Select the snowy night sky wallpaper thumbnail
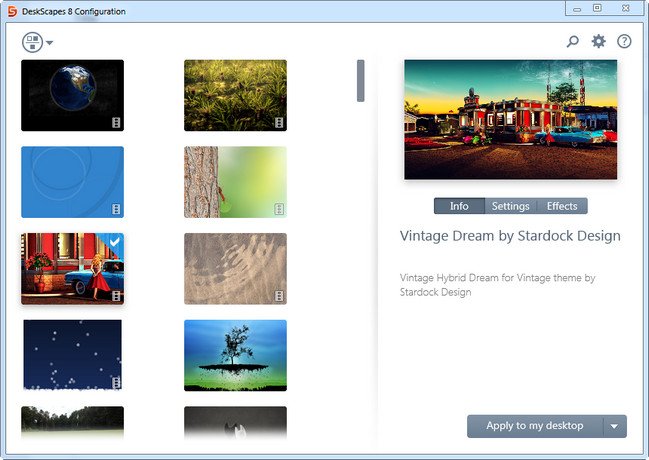This screenshot has width=649, height=460. (72, 355)
